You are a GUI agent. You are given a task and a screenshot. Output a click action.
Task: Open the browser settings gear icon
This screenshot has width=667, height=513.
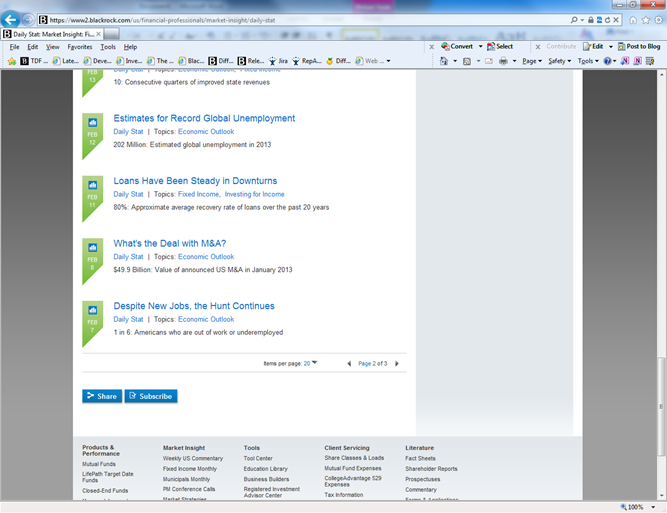click(x=658, y=20)
